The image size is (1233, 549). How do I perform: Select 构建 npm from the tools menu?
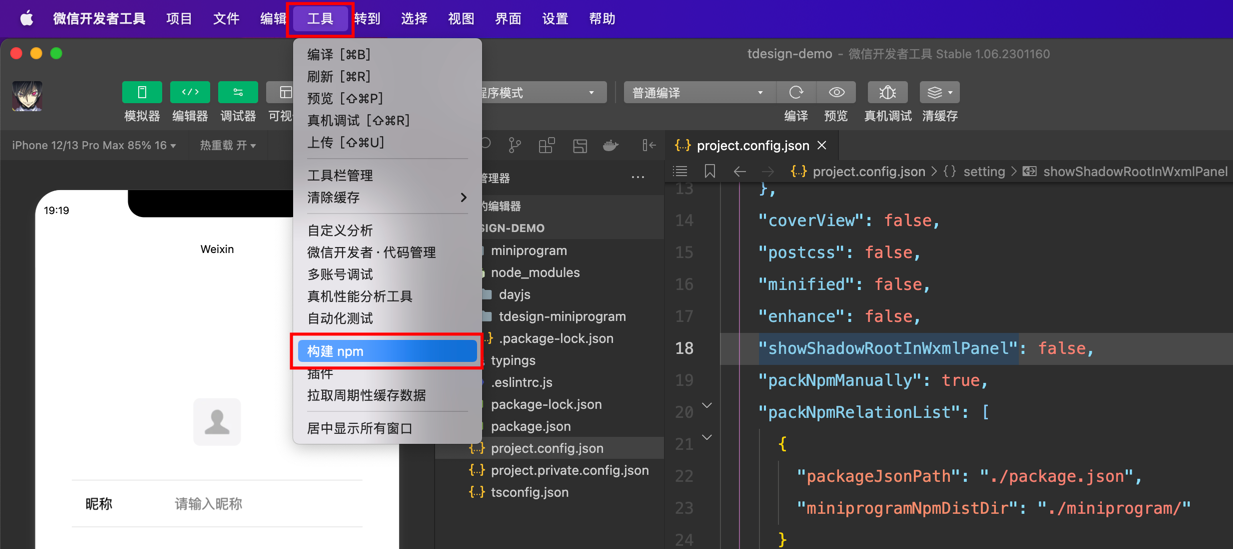point(387,351)
